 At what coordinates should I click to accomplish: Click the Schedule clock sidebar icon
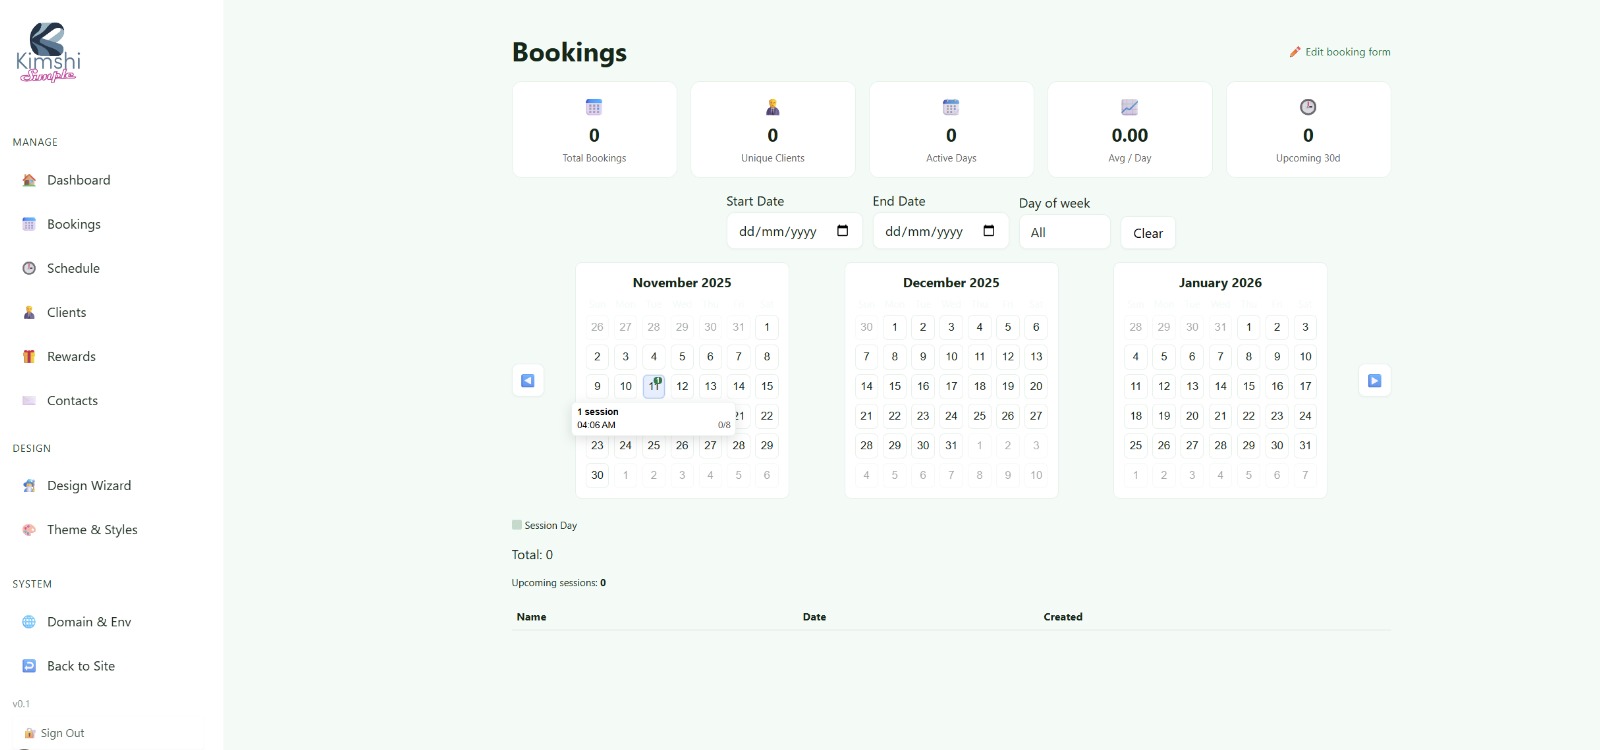pyautogui.click(x=29, y=268)
